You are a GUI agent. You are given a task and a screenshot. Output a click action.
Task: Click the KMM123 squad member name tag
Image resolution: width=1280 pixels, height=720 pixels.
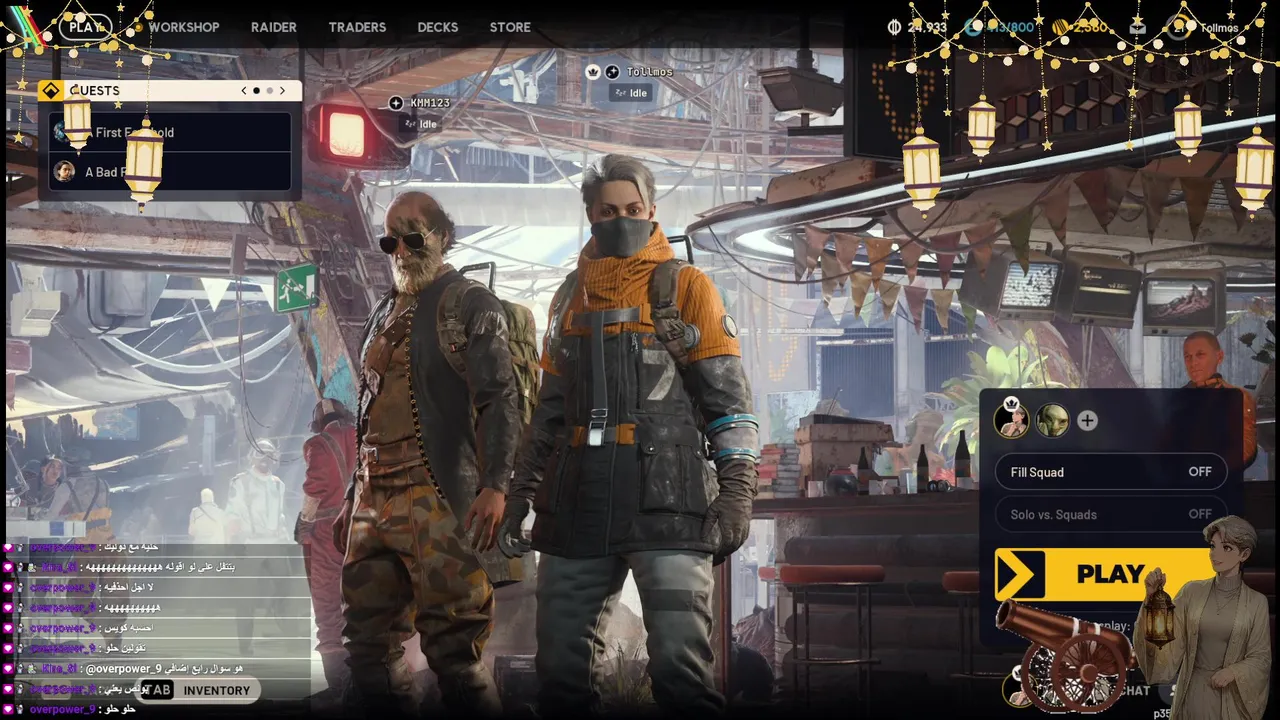(x=430, y=103)
